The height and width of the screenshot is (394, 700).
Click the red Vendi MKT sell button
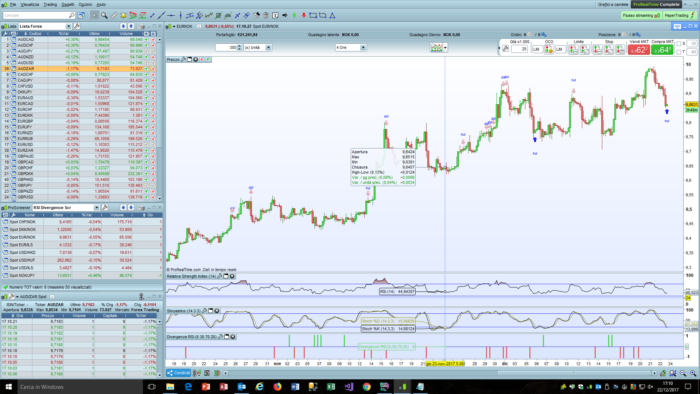click(638, 50)
